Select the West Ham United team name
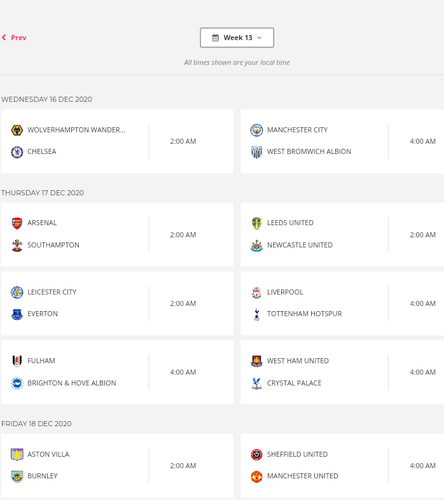Viewport: 444px width, 500px height. pos(298,361)
